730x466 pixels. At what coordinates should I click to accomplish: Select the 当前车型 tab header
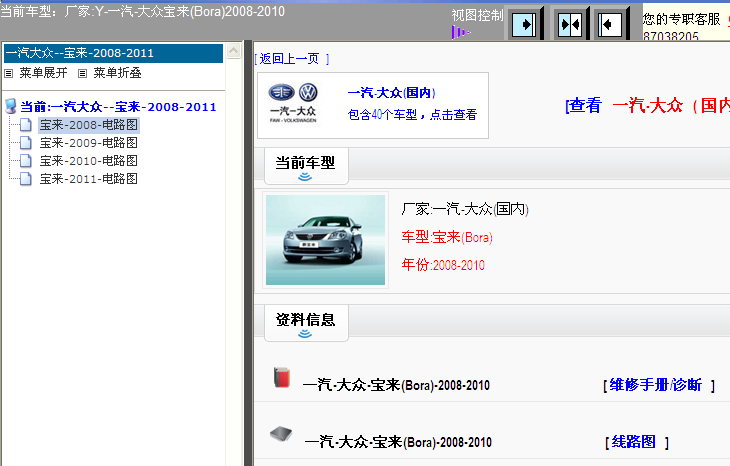pyautogui.click(x=306, y=166)
